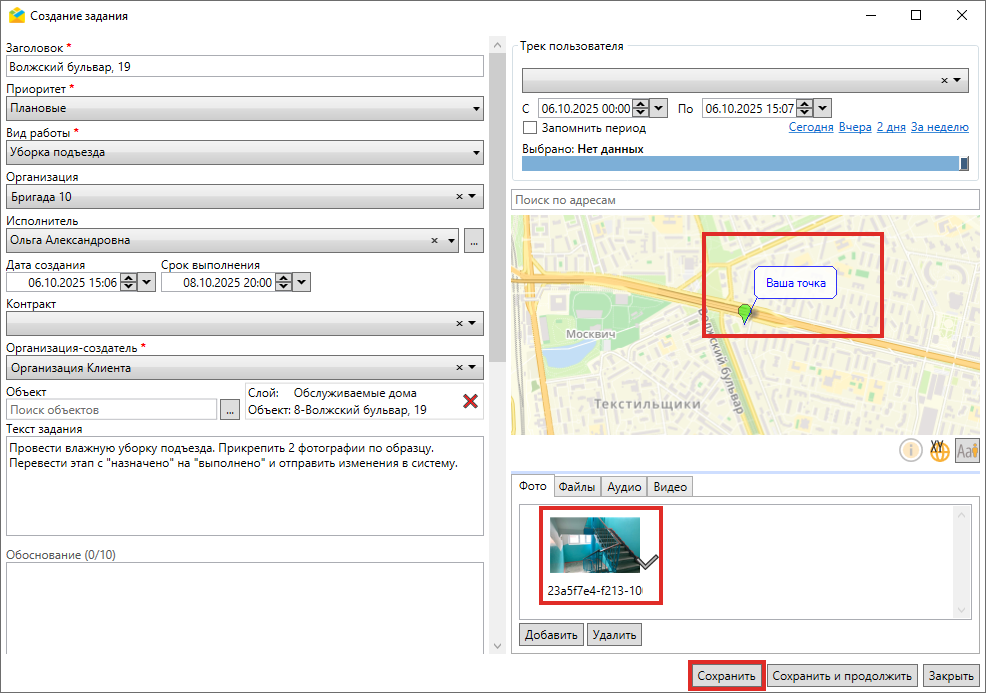Click the Вчера period link

click(x=855, y=128)
